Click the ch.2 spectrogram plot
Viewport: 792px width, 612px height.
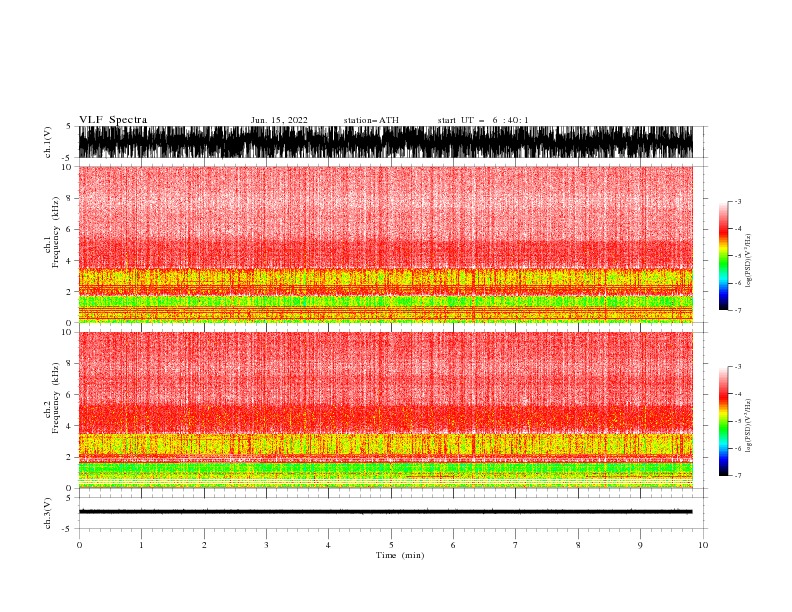(x=385, y=410)
